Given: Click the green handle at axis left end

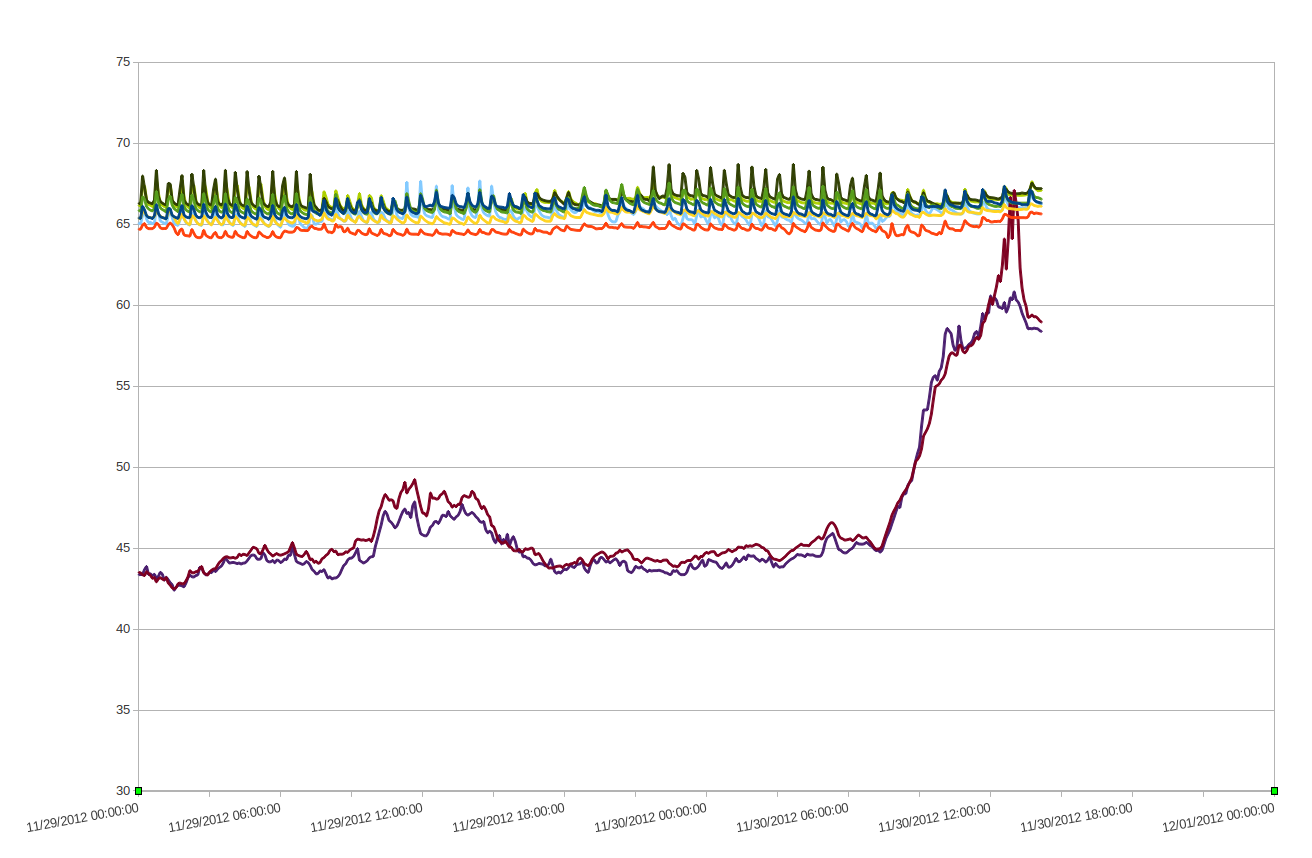Looking at the screenshot, I should (x=139, y=791).
